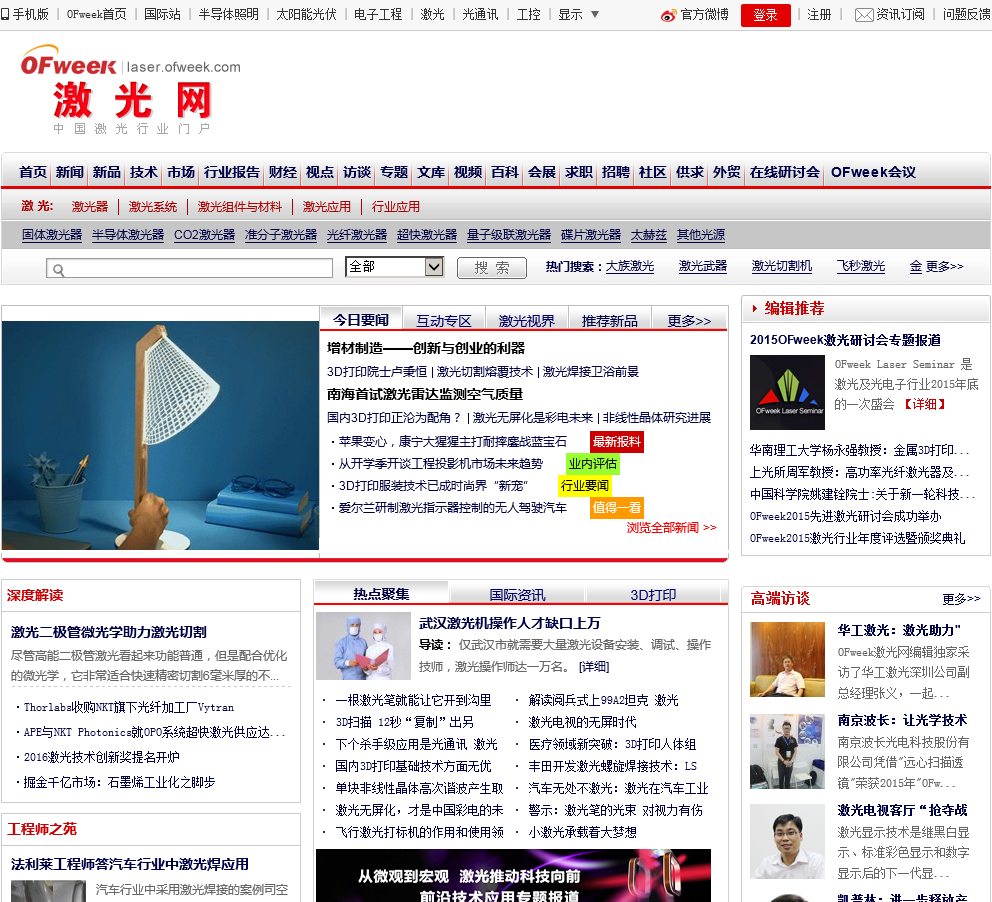Screen dimensions: 992x902
Task: Click the 激光器 subcategory link
Action: click(x=90, y=206)
